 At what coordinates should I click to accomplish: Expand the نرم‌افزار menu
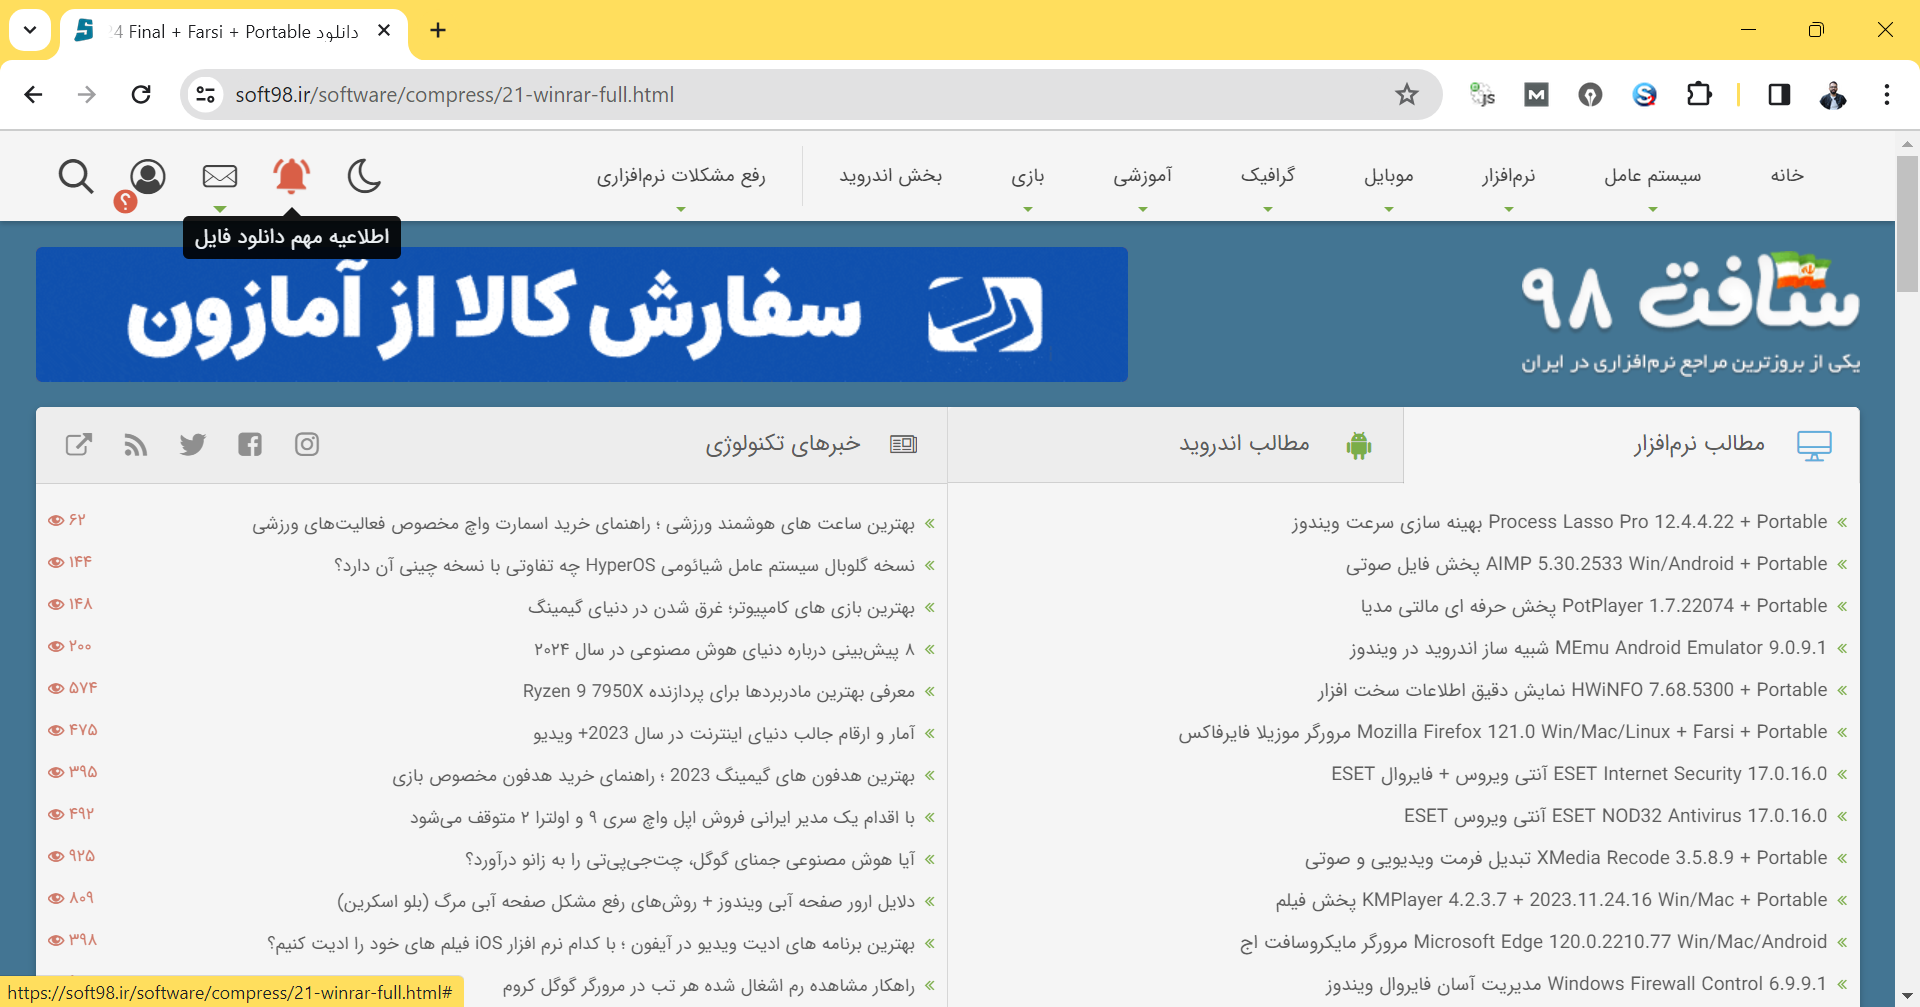pos(1509,177)
